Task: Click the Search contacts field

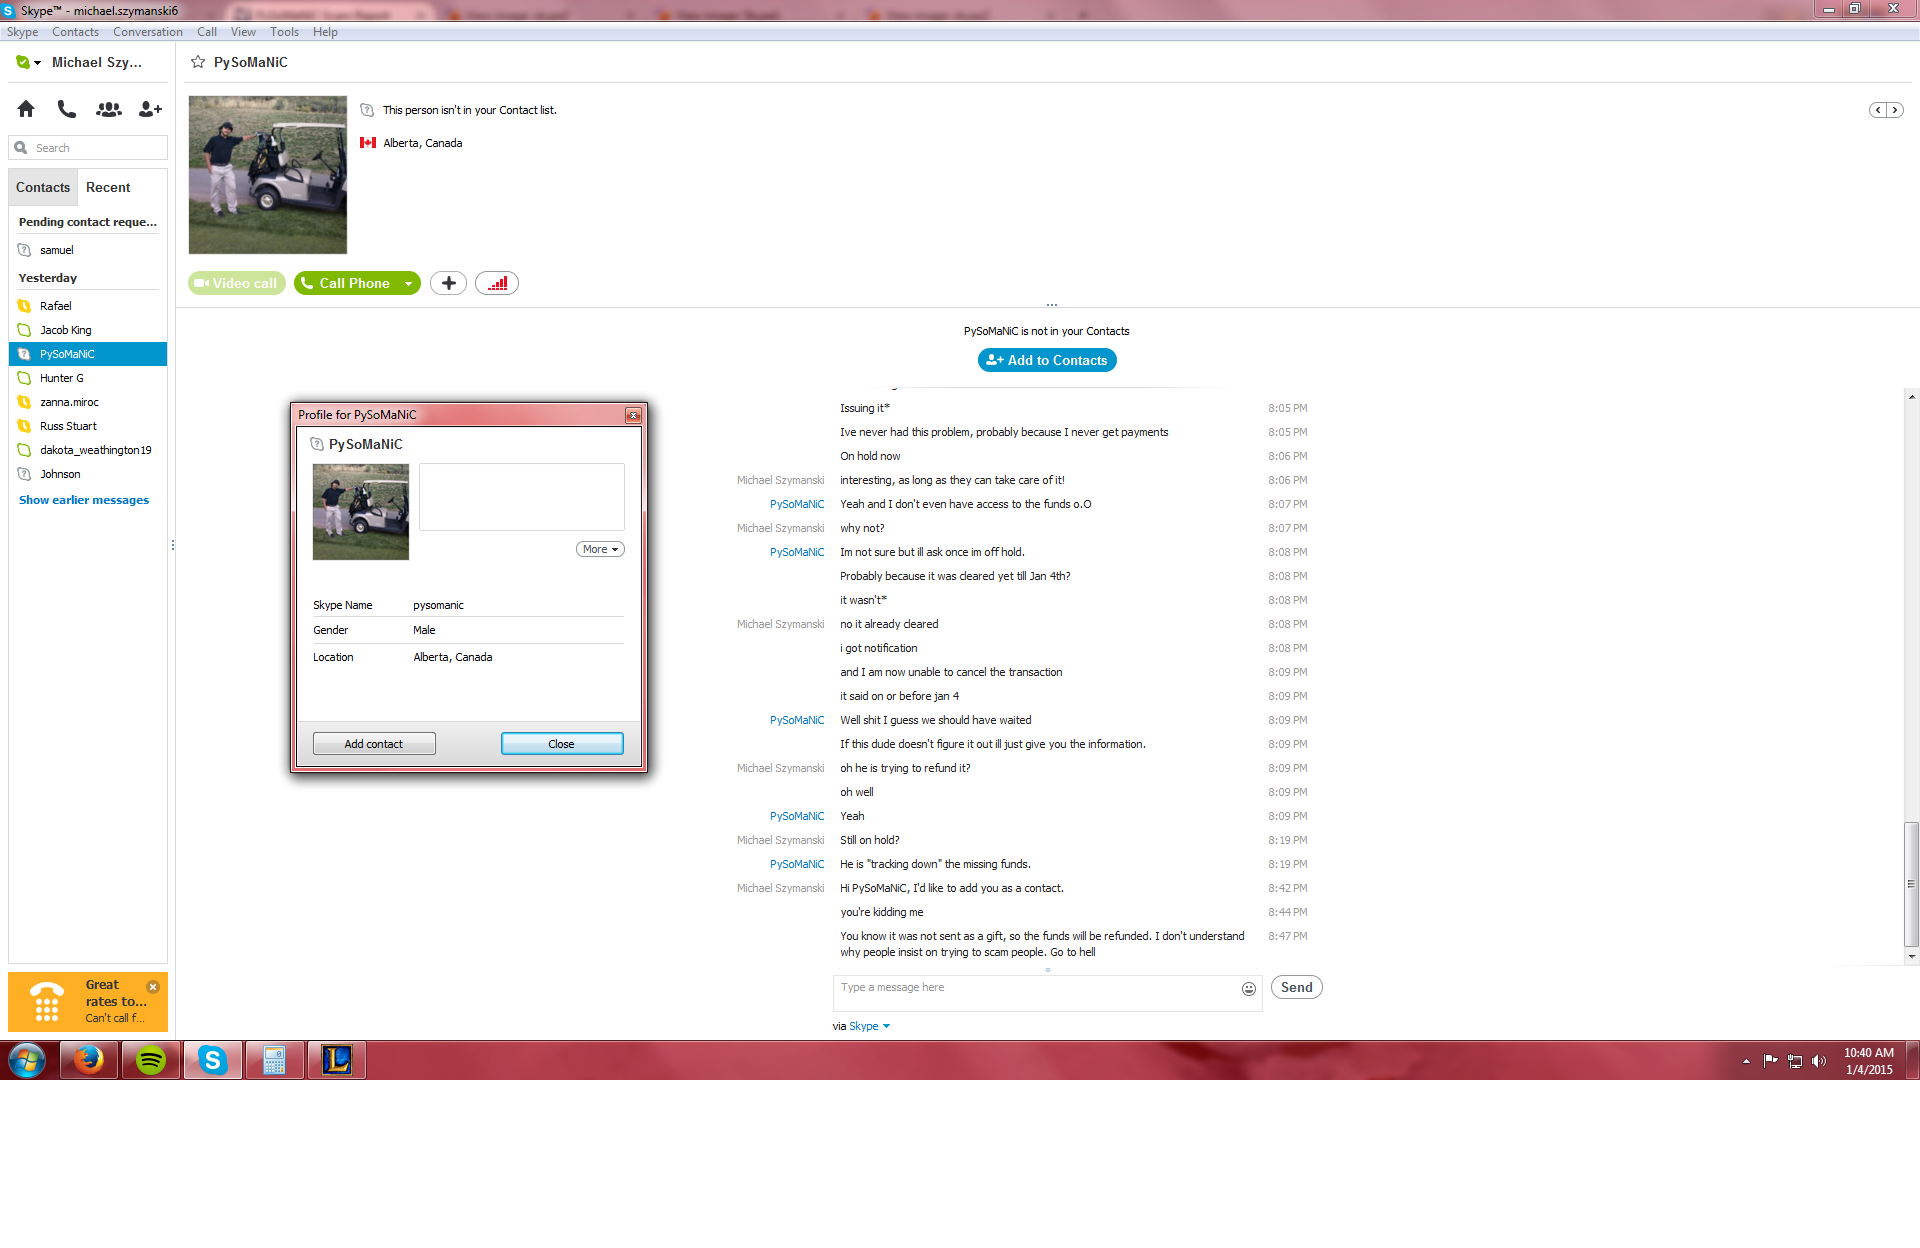Action: click(x=88, y=148)
